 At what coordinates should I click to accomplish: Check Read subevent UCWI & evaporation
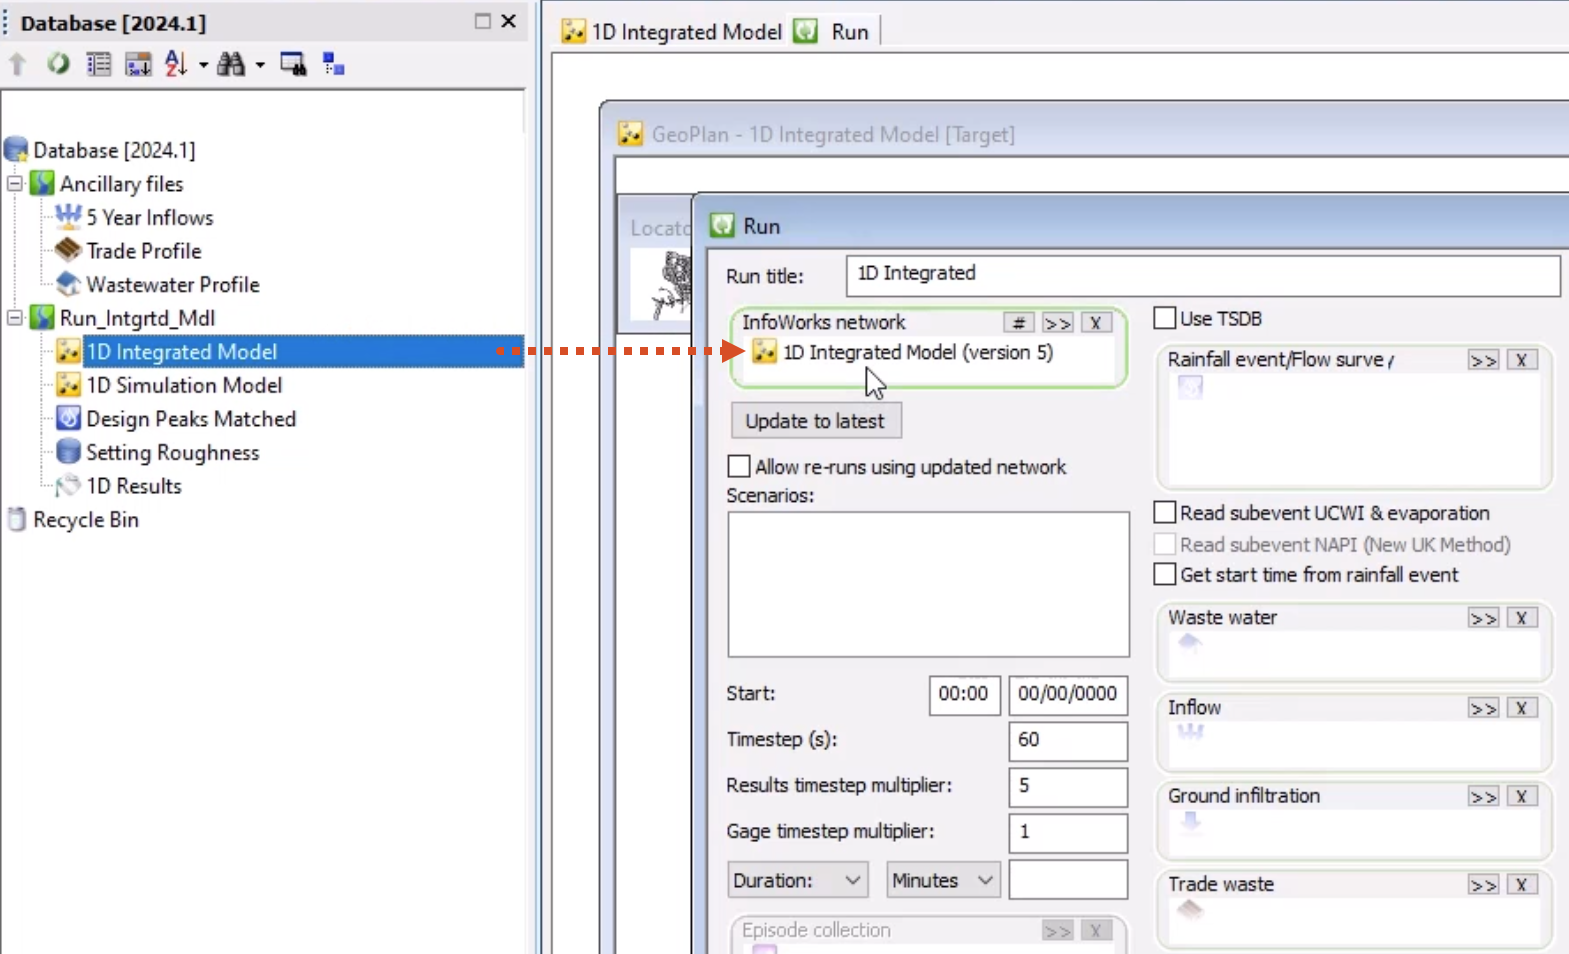coord(1165,512)
